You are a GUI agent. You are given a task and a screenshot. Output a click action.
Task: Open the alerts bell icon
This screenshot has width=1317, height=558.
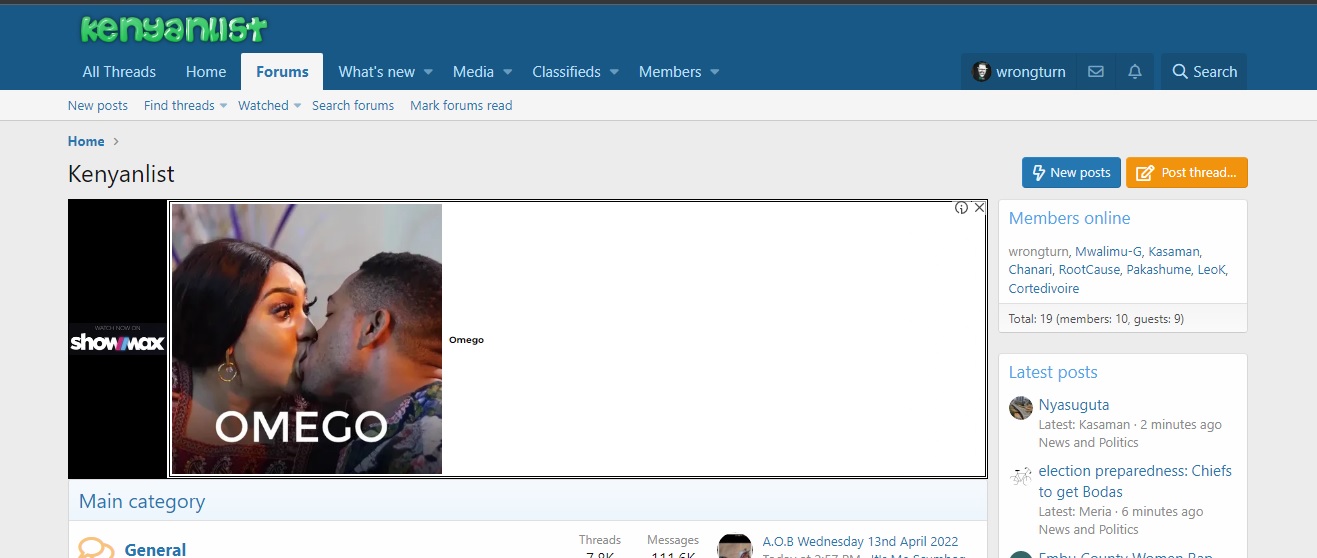[1135, 72]
